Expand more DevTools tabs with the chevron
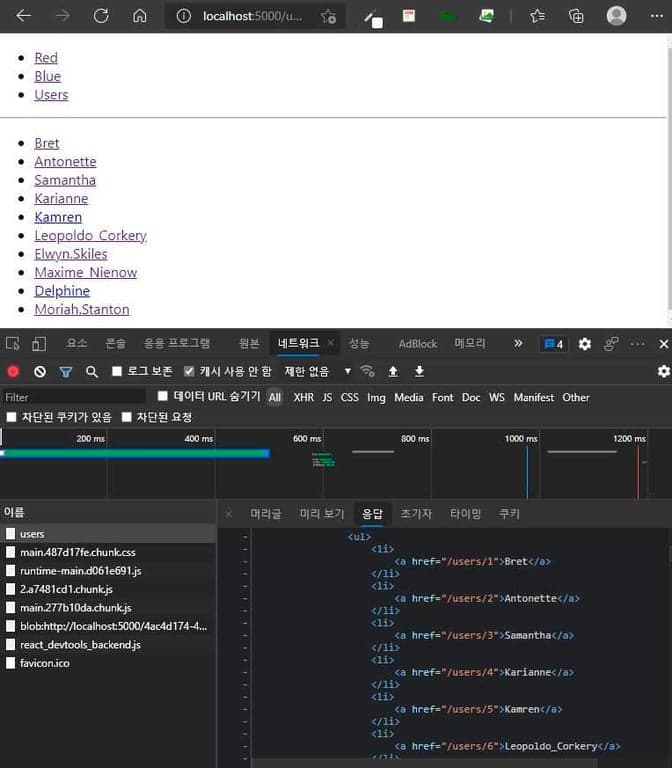Screen dimensions: 672x768 pos(518,343)
